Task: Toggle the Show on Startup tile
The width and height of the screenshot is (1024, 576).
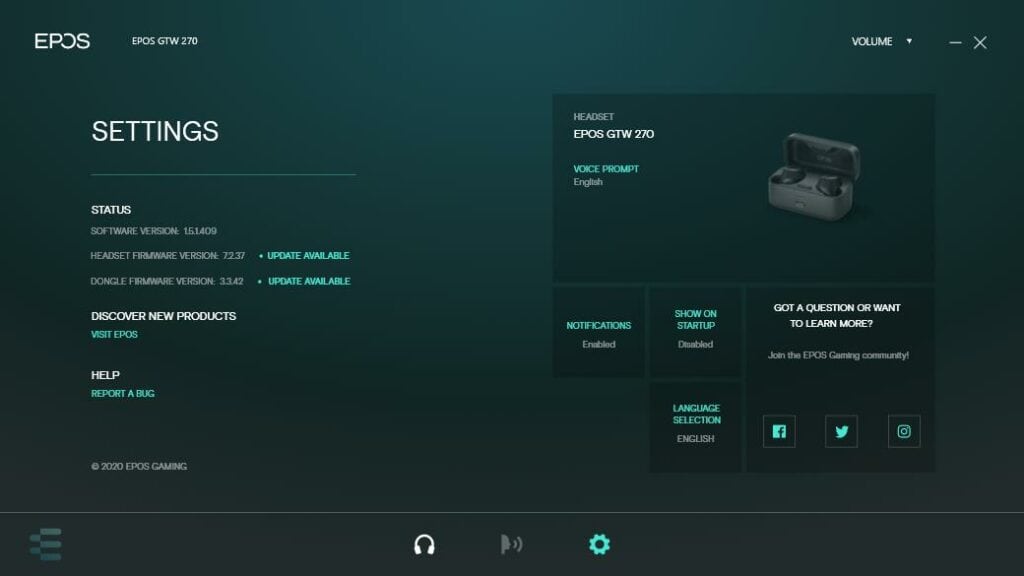Action: 695,329
